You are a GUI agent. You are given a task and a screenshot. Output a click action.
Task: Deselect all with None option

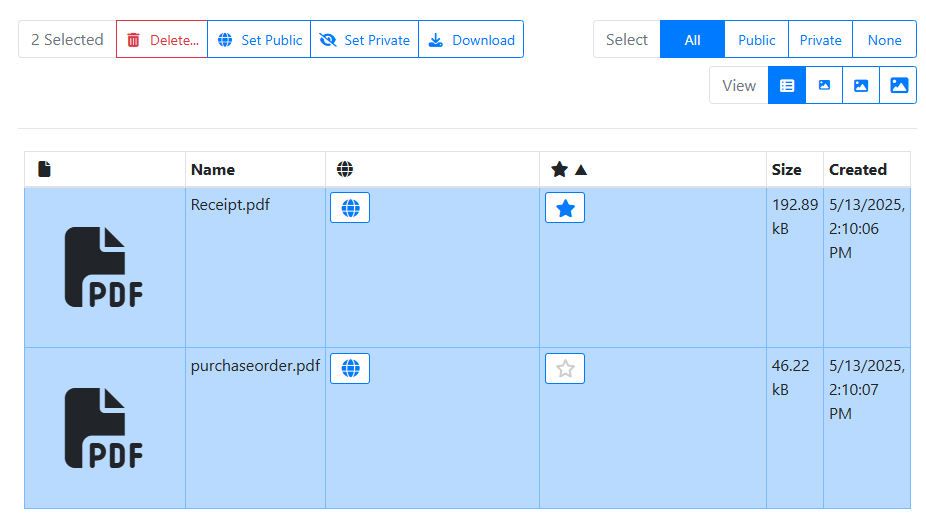(x=884, y=40)
